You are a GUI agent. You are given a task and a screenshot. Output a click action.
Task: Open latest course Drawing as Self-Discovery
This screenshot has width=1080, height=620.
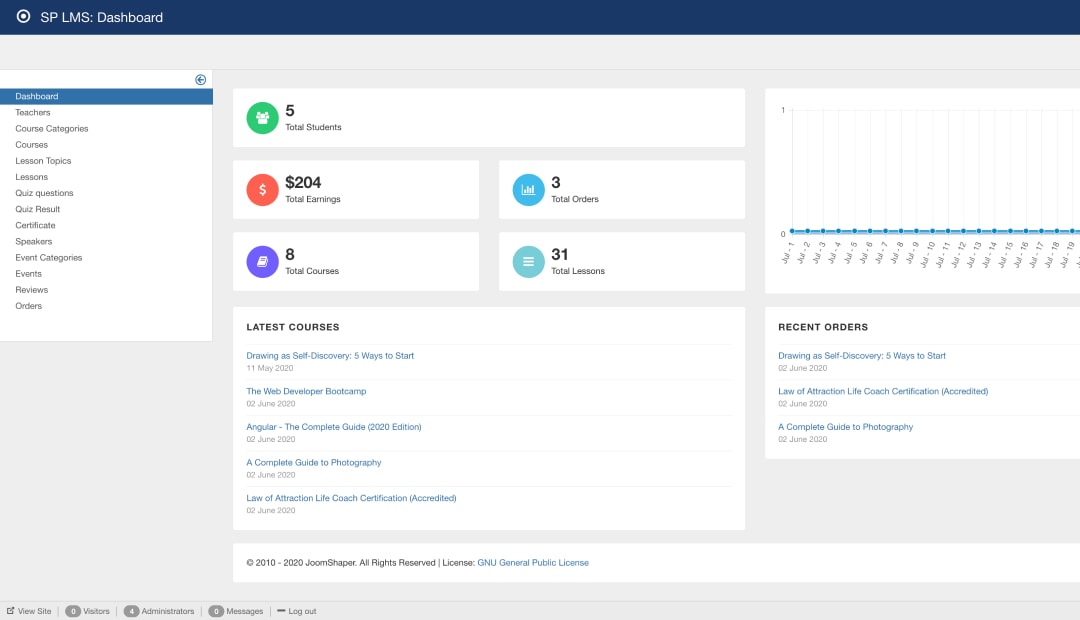click(x=330, y=355)
